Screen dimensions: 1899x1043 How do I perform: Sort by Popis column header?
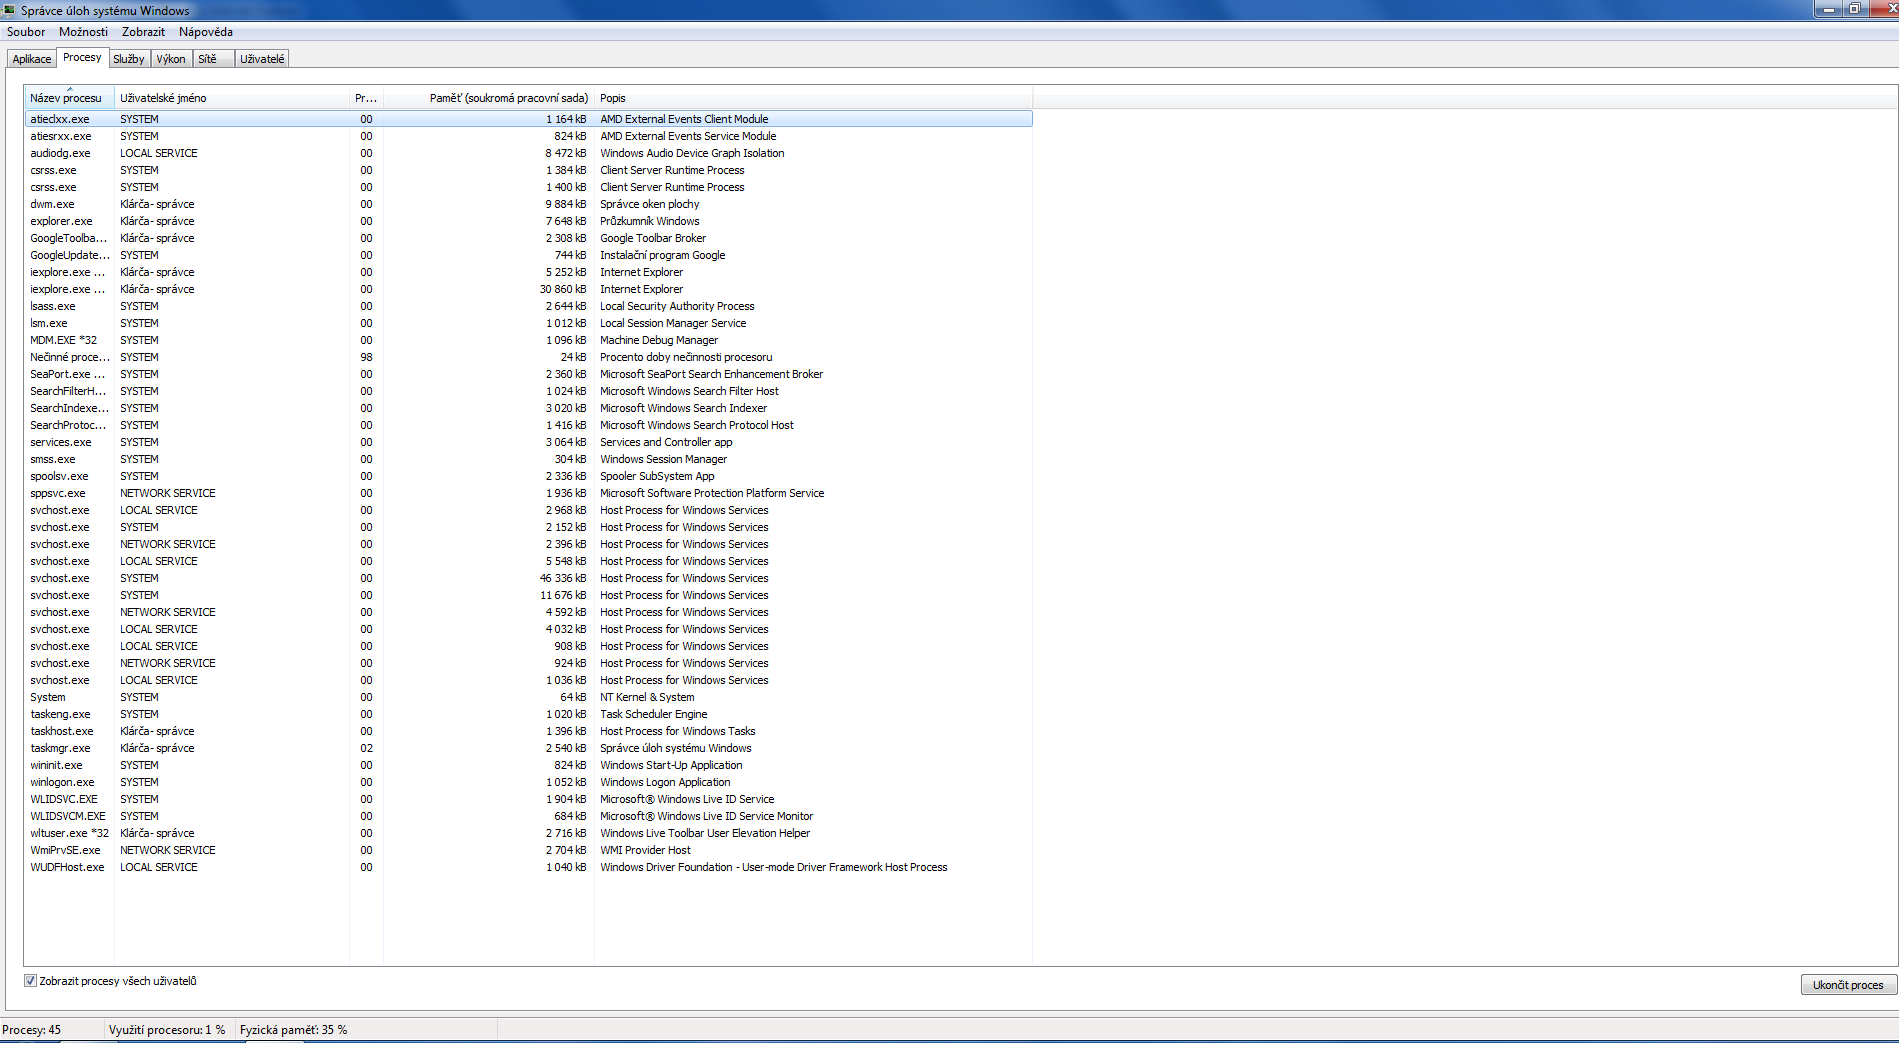813,98
